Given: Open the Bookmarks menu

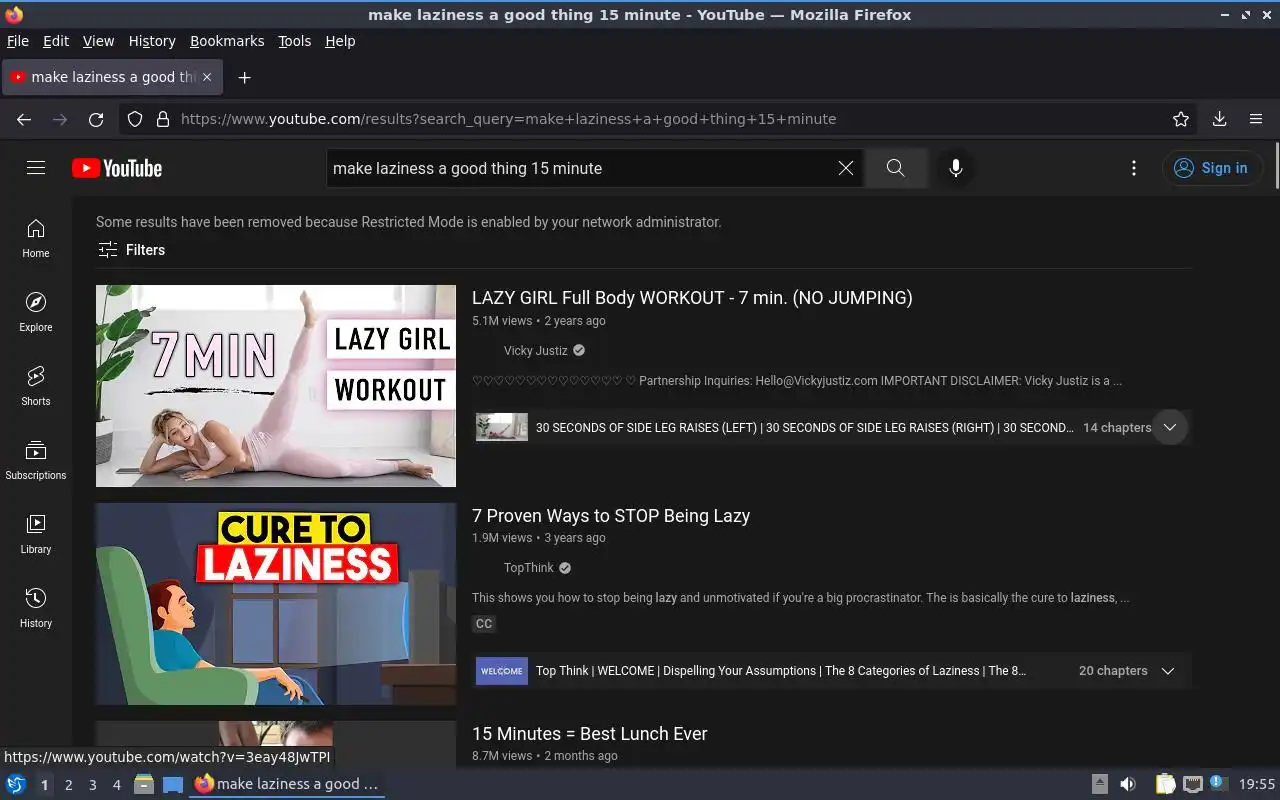Looking at the screenshot, I should click(x=227, y=41).
